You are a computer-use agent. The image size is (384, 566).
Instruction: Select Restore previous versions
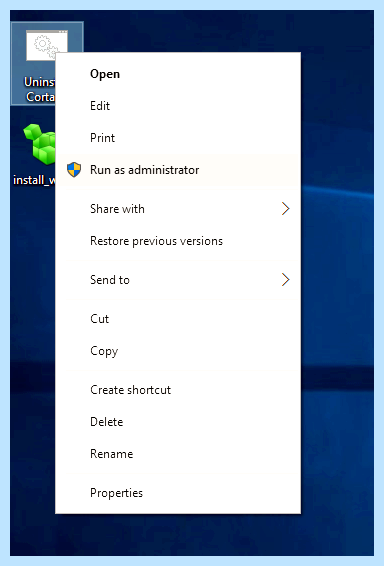pyautogui.click(x=178, y=241)
